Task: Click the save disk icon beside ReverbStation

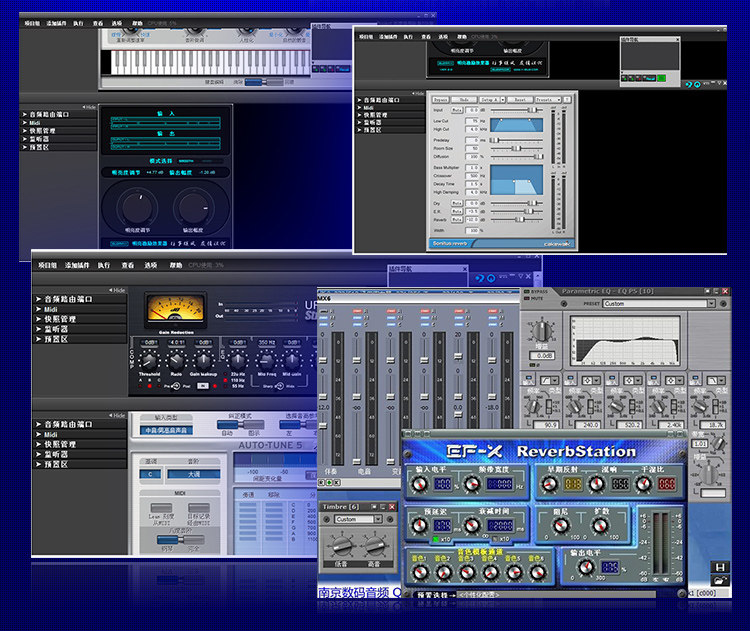Action: [720, 567]
